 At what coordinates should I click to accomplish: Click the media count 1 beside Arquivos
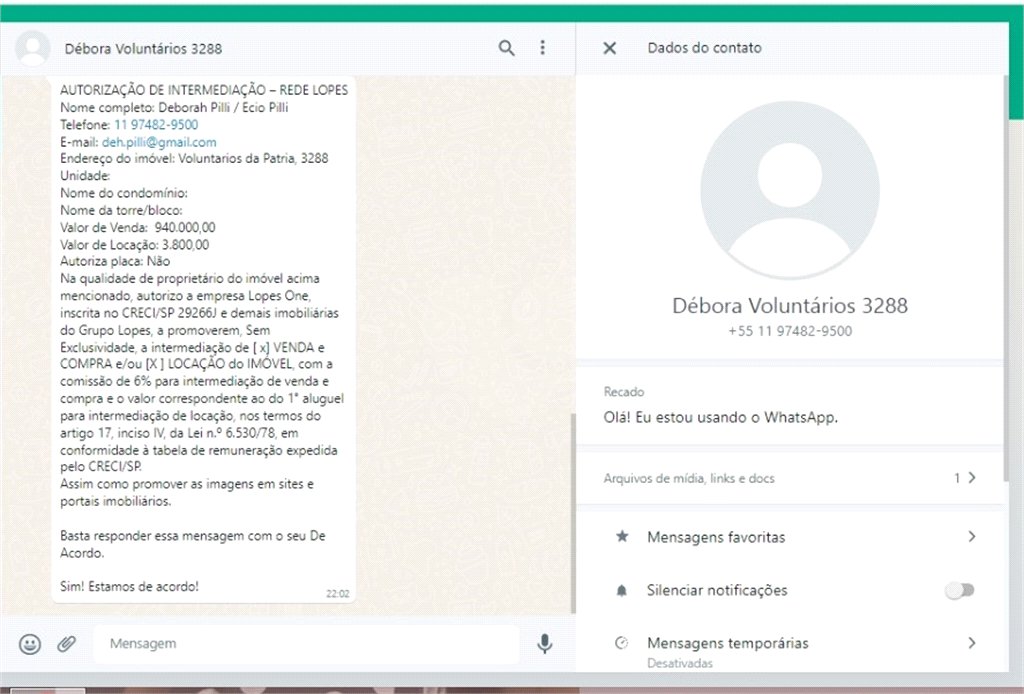(957, 478)
